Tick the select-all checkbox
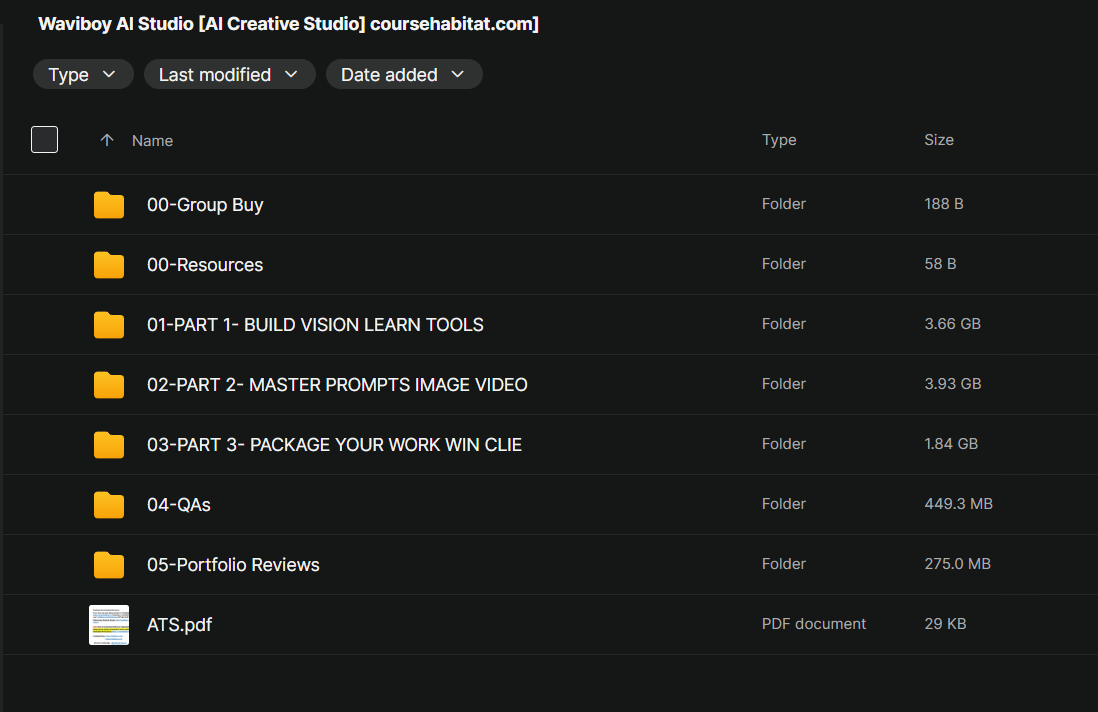This screenshot has height=712, width=1098. click(45, 140)
